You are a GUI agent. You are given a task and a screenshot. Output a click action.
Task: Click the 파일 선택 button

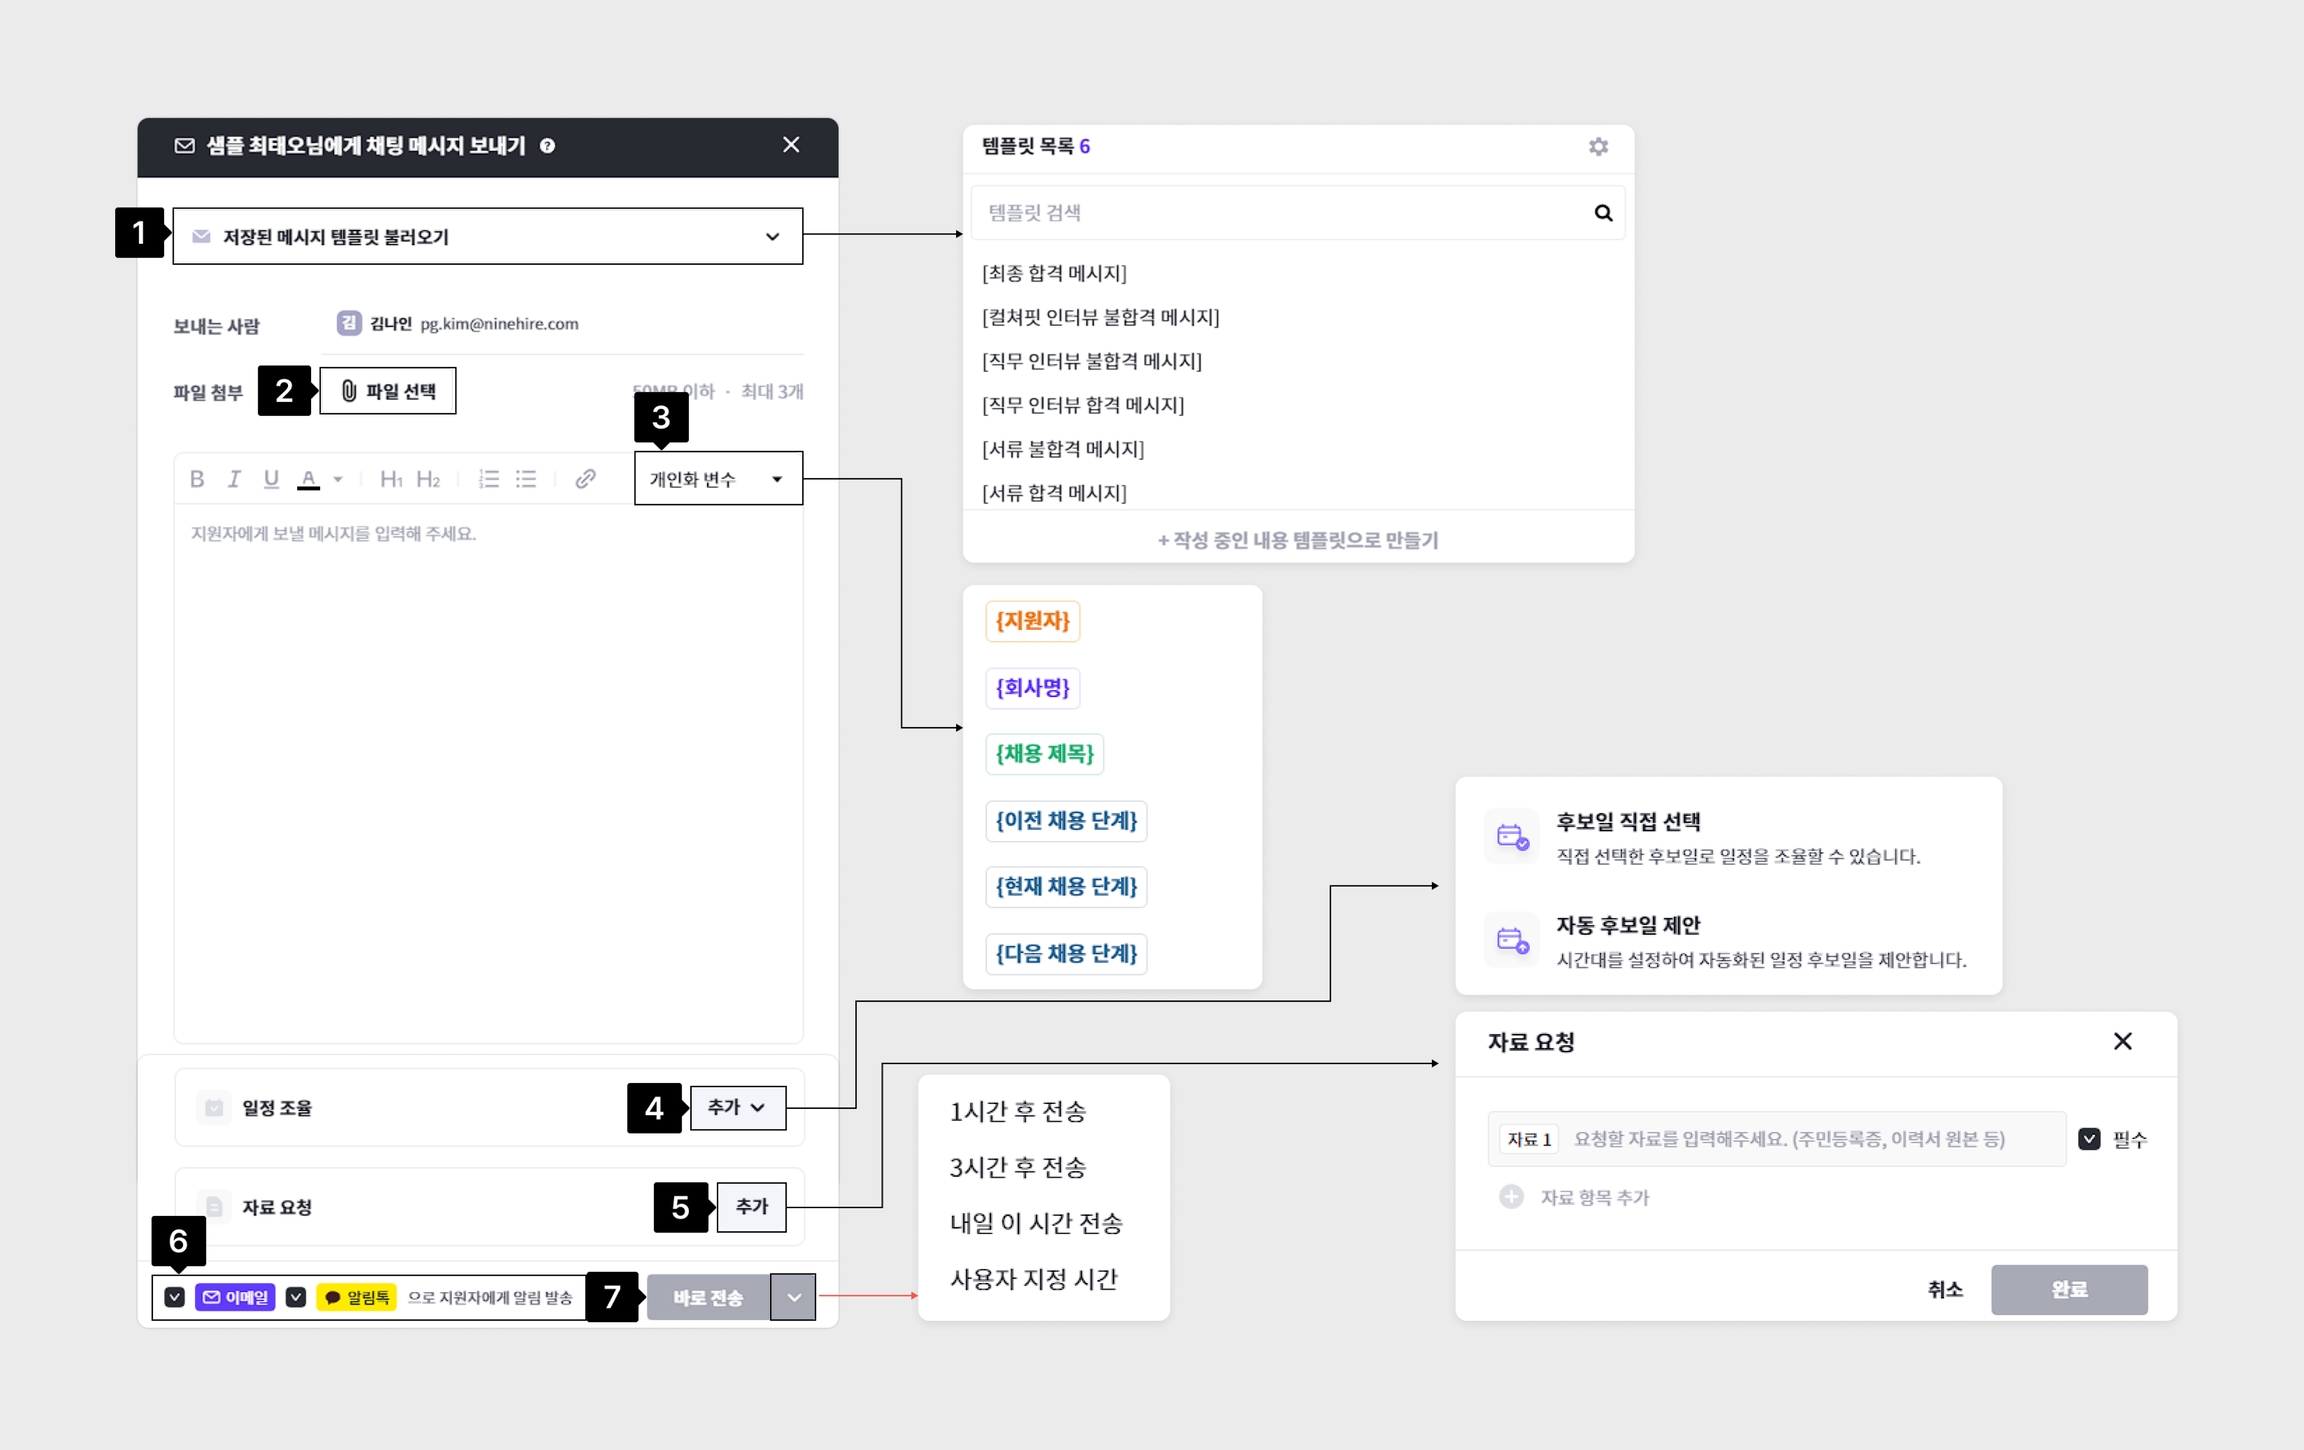coord(388,391)
